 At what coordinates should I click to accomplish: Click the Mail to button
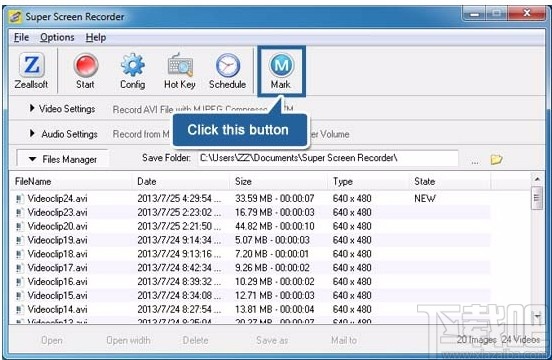pos(344,340)
